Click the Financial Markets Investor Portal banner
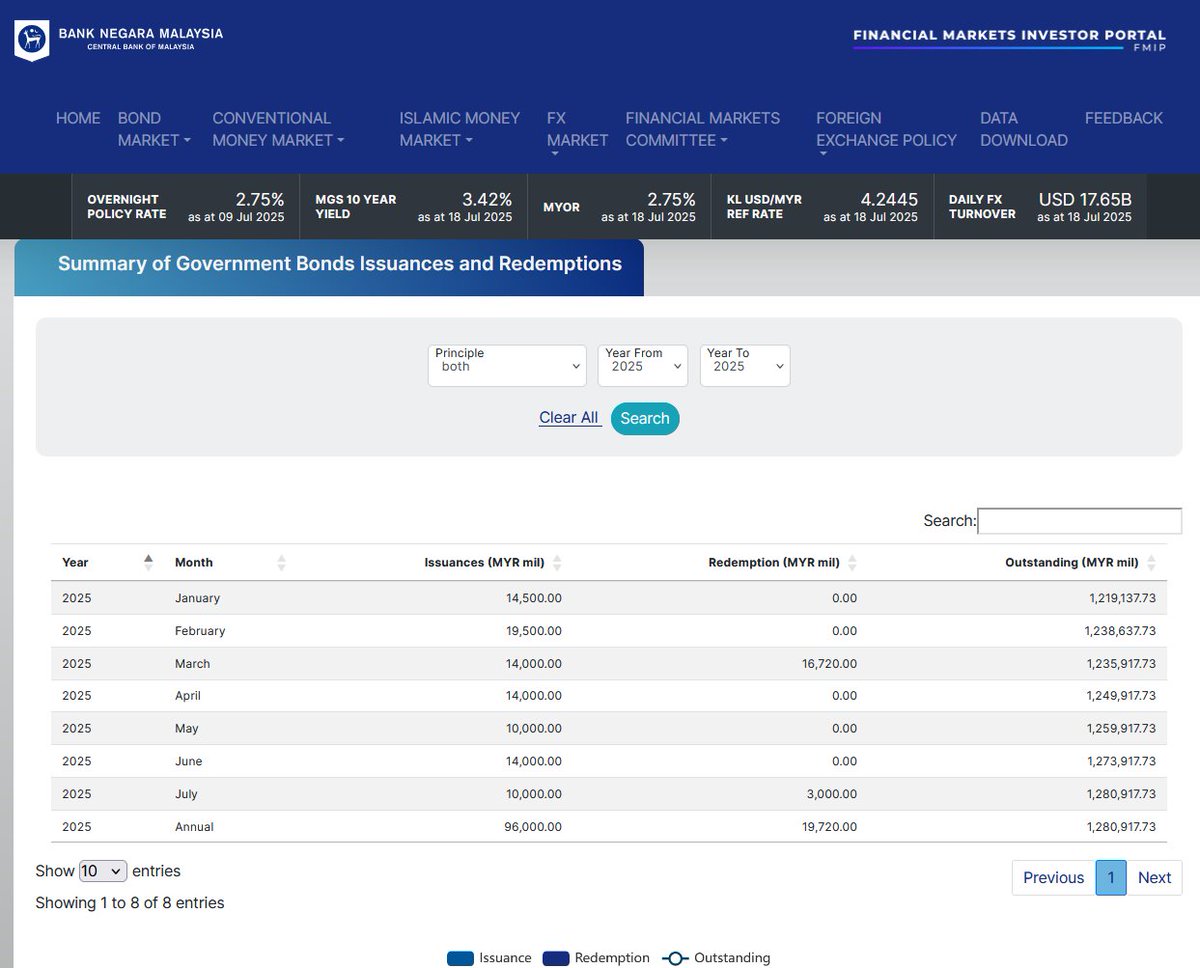The height and width of the screenshot is (968, 1200). [1009, 41]
